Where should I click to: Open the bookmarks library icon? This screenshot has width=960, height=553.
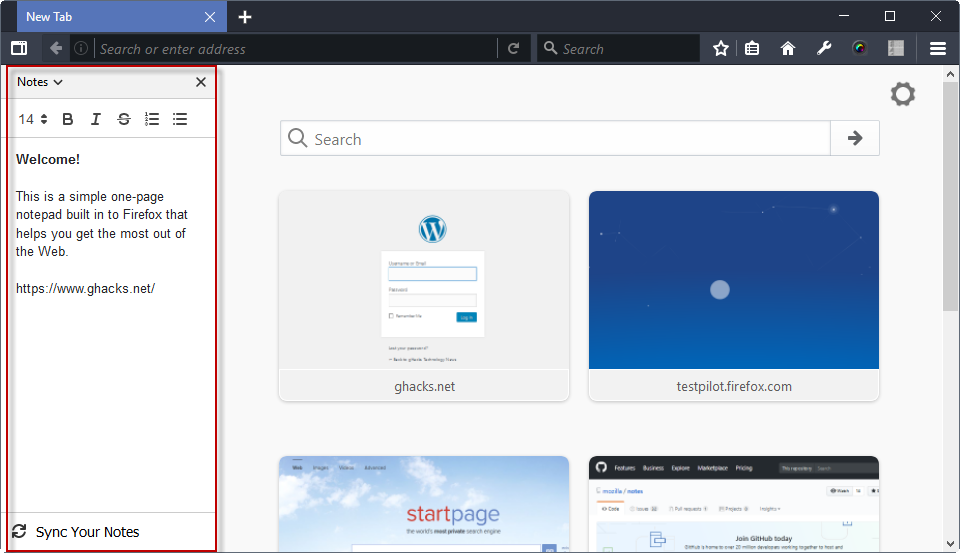pos(752,48)
